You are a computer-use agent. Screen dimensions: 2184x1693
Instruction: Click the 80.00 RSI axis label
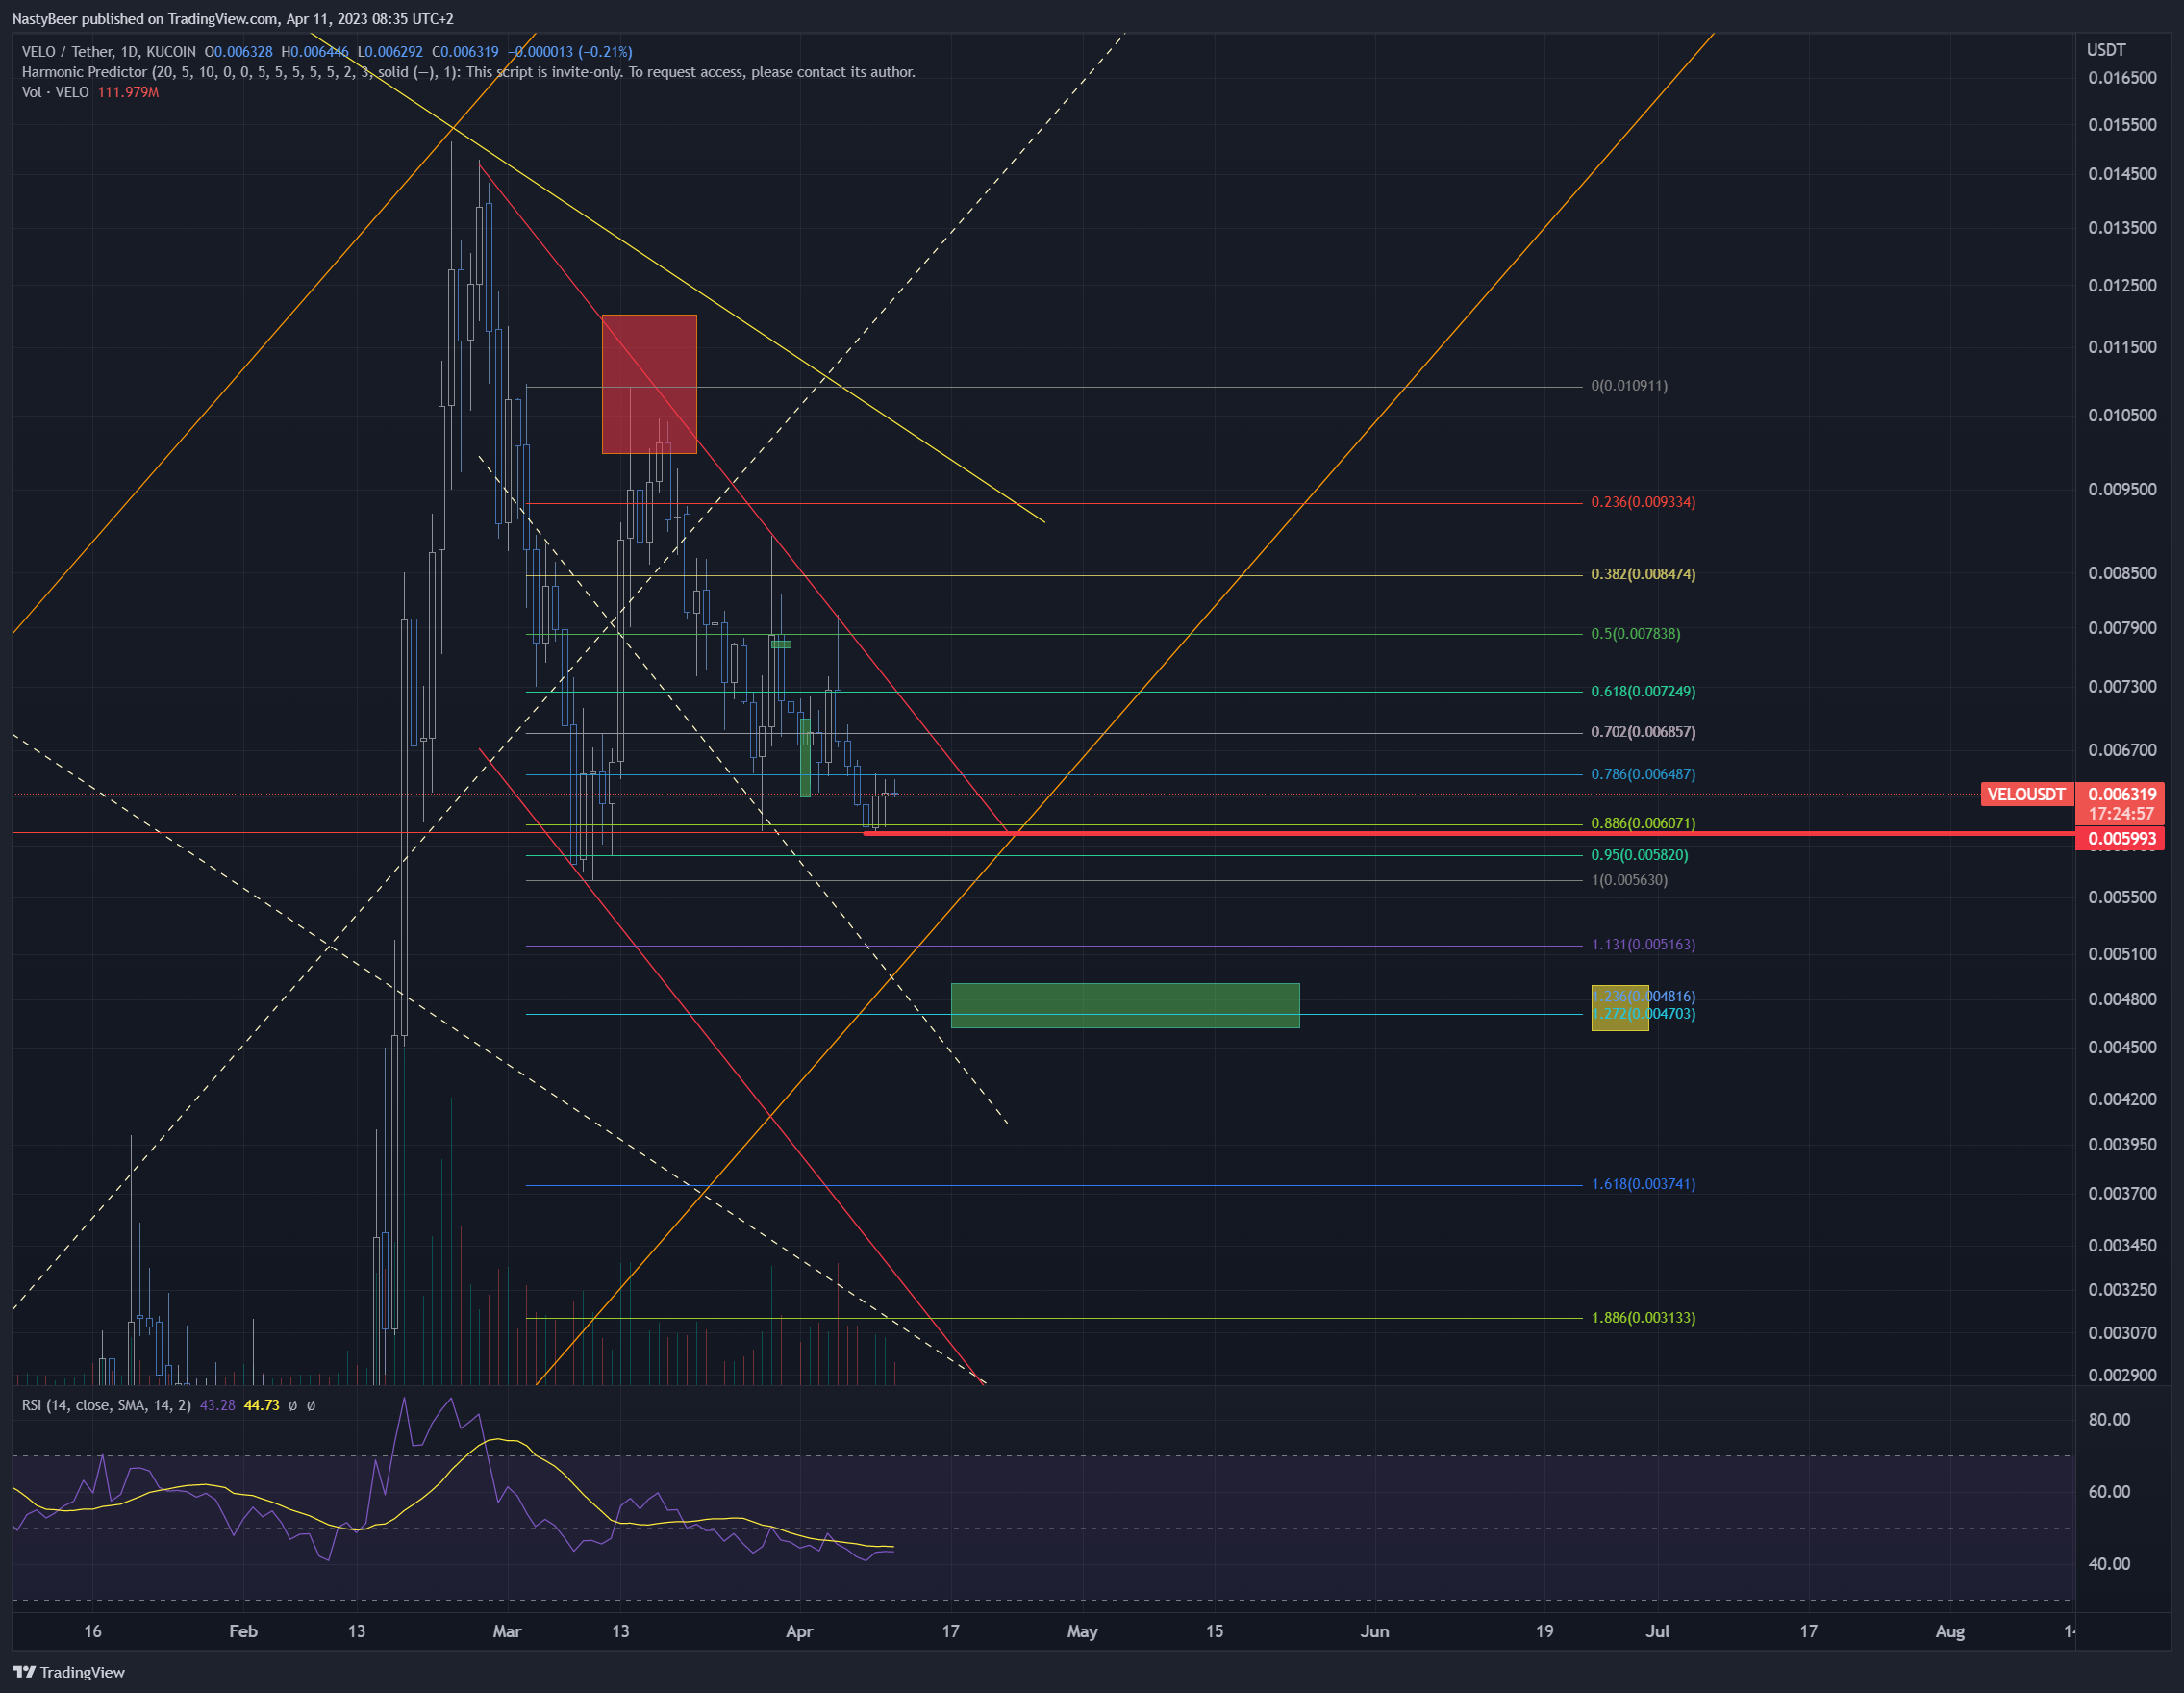(2109, 1420)
